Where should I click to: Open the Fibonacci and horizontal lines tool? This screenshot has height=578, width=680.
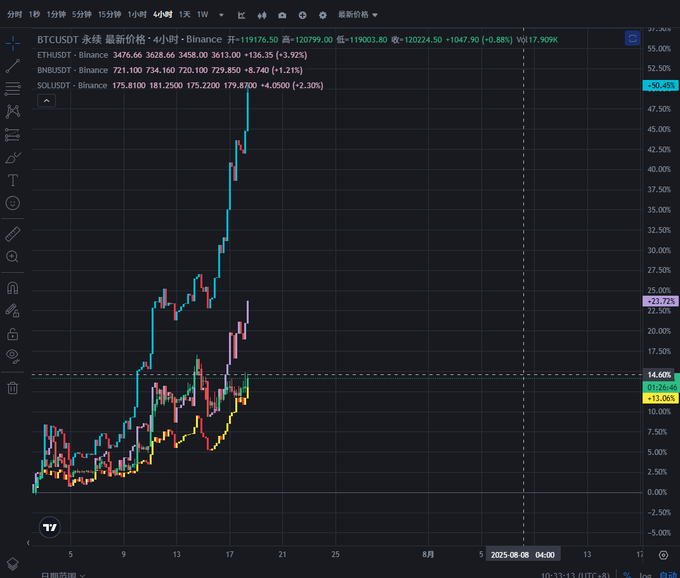tap(13, 88)
